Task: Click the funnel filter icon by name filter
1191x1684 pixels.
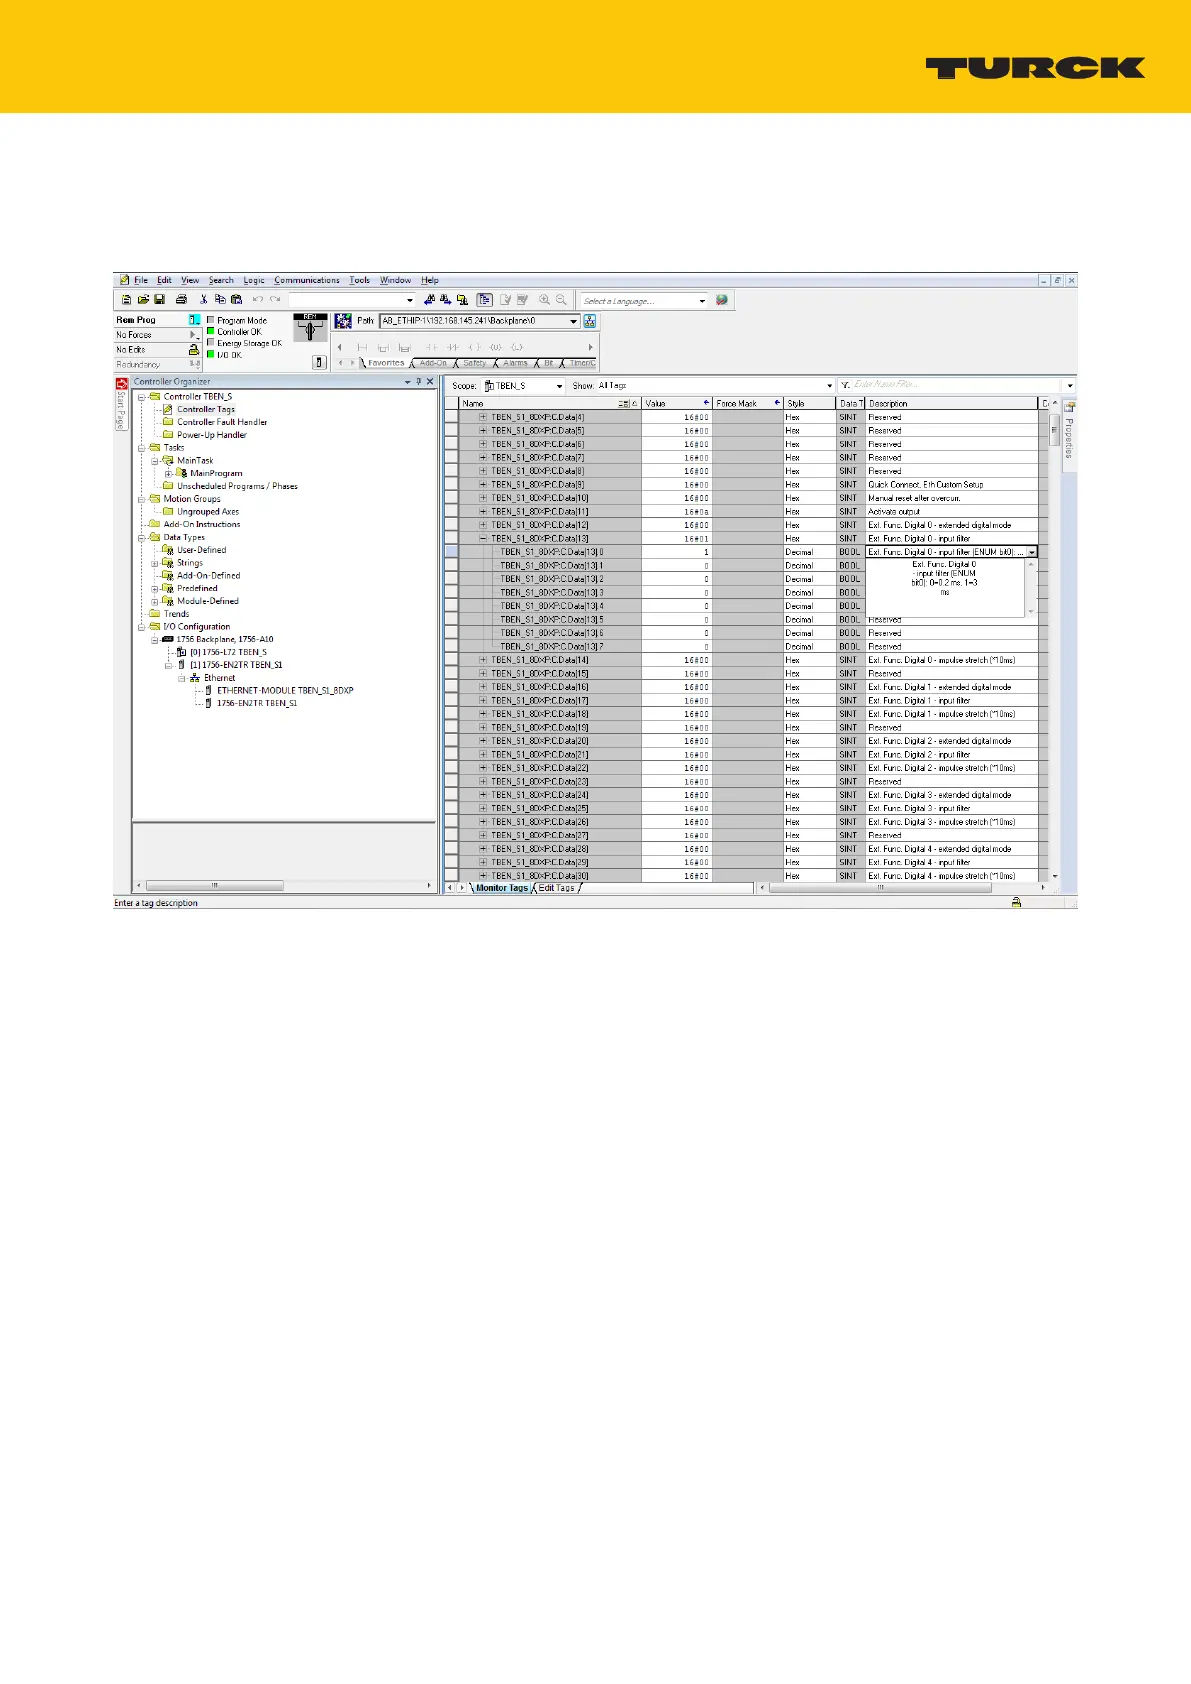Action: [x=845, y=385]
